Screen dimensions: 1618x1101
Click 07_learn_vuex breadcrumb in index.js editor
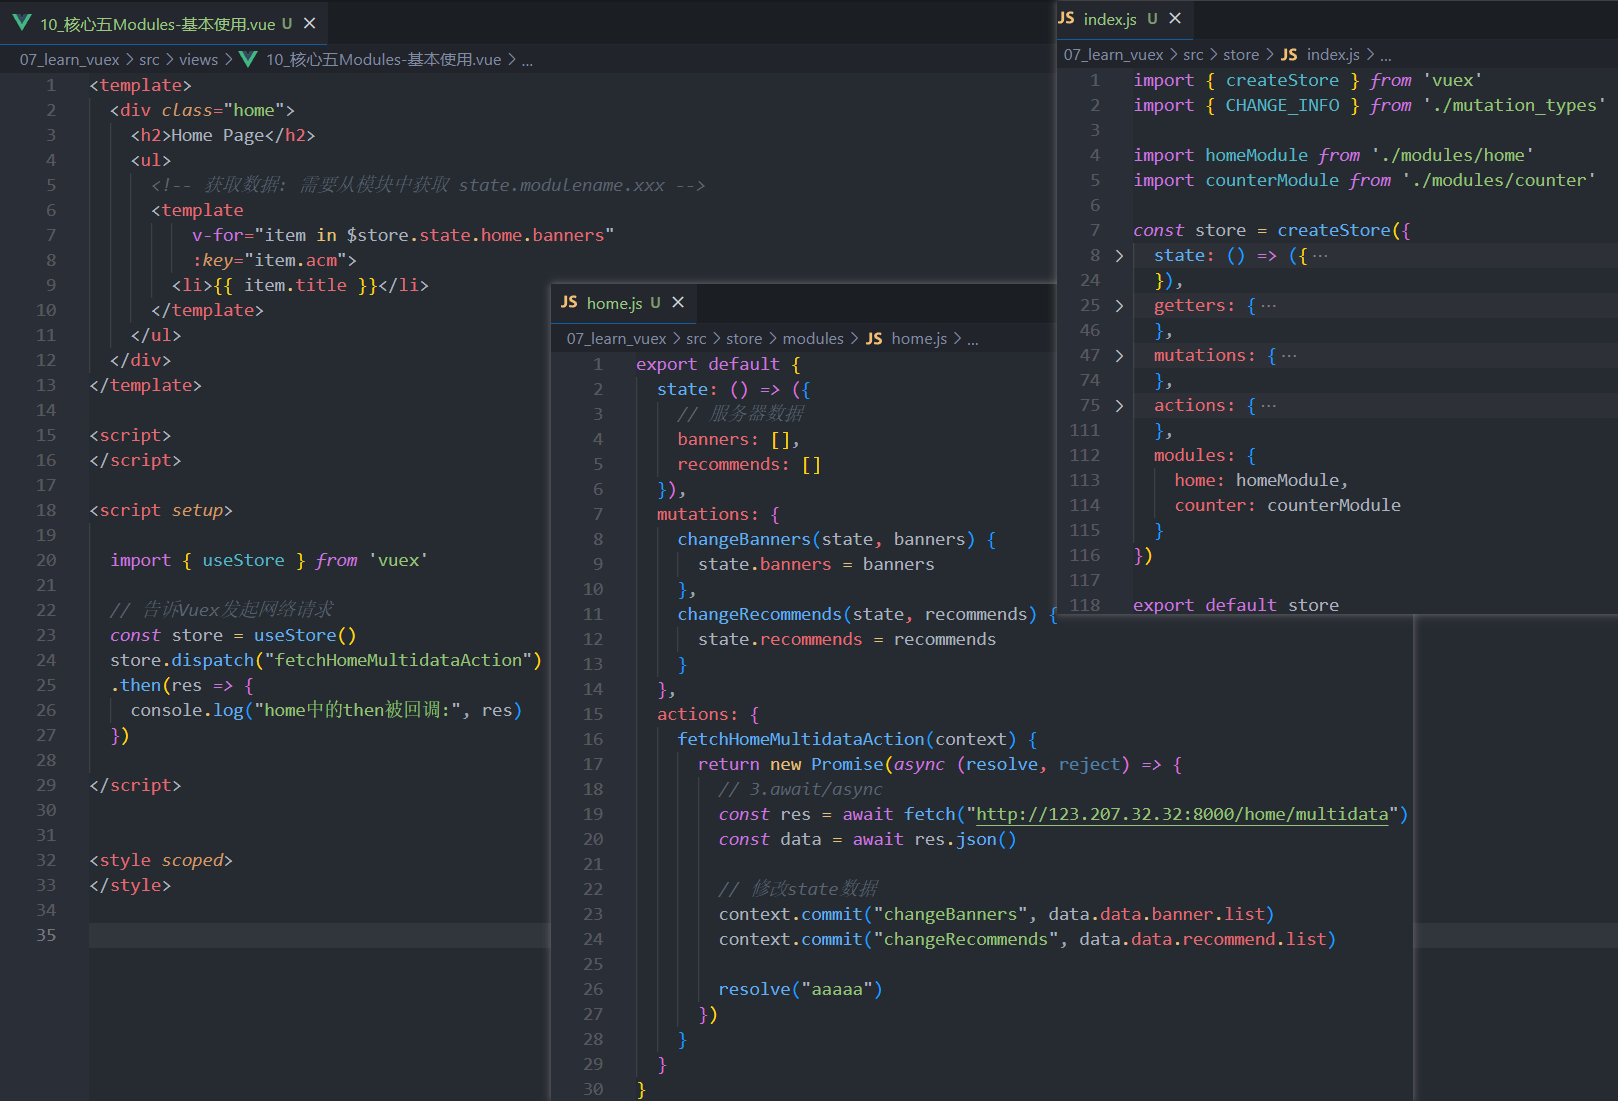tap(1113, 55)
